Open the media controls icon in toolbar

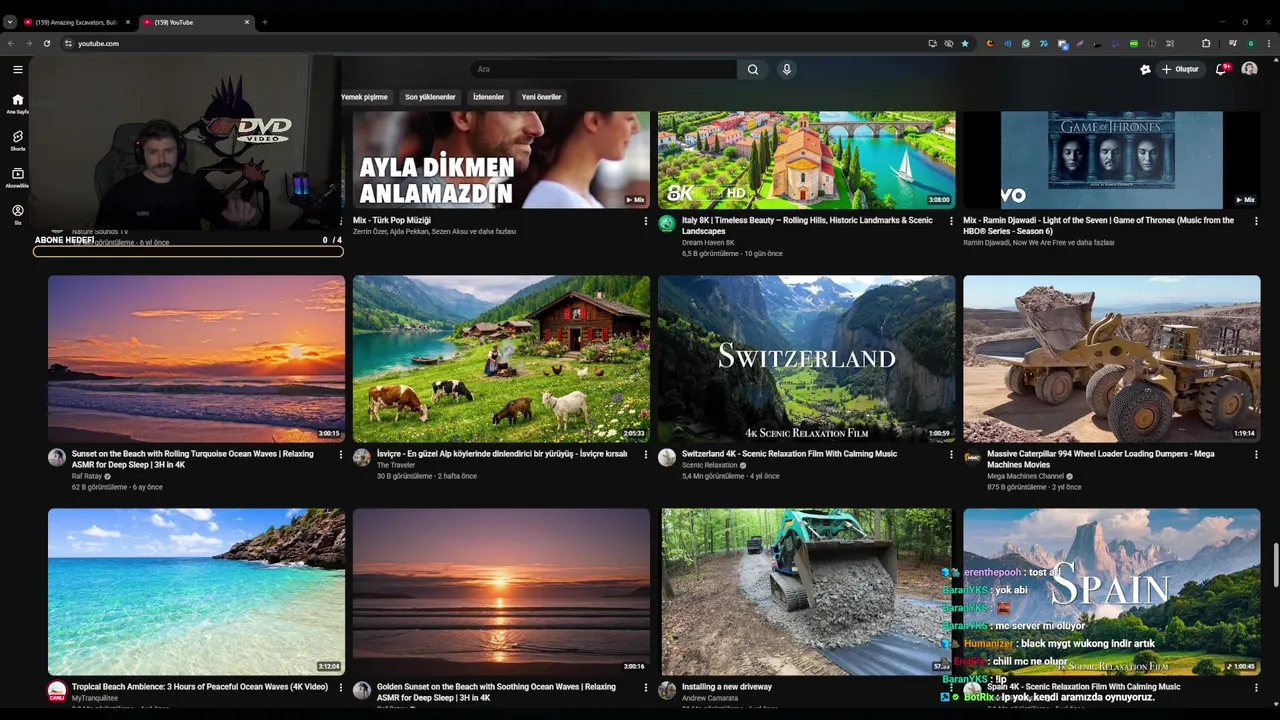[1233, 43]
